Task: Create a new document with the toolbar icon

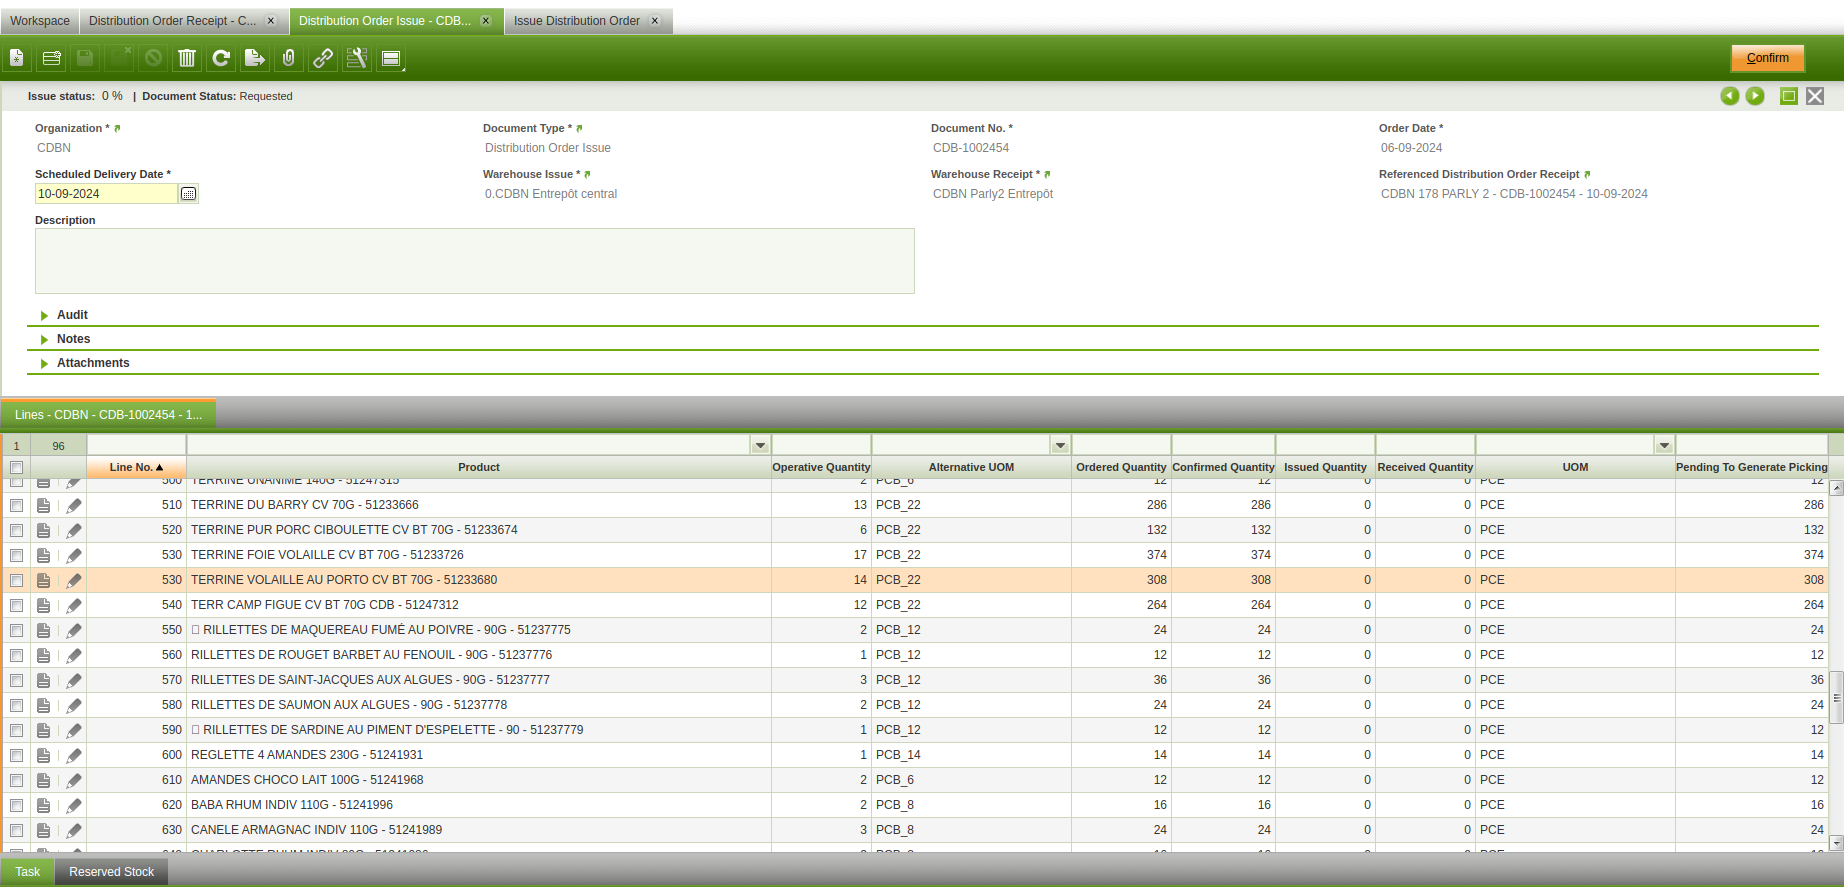Action: pyautogui.click(x=17, y=59)
